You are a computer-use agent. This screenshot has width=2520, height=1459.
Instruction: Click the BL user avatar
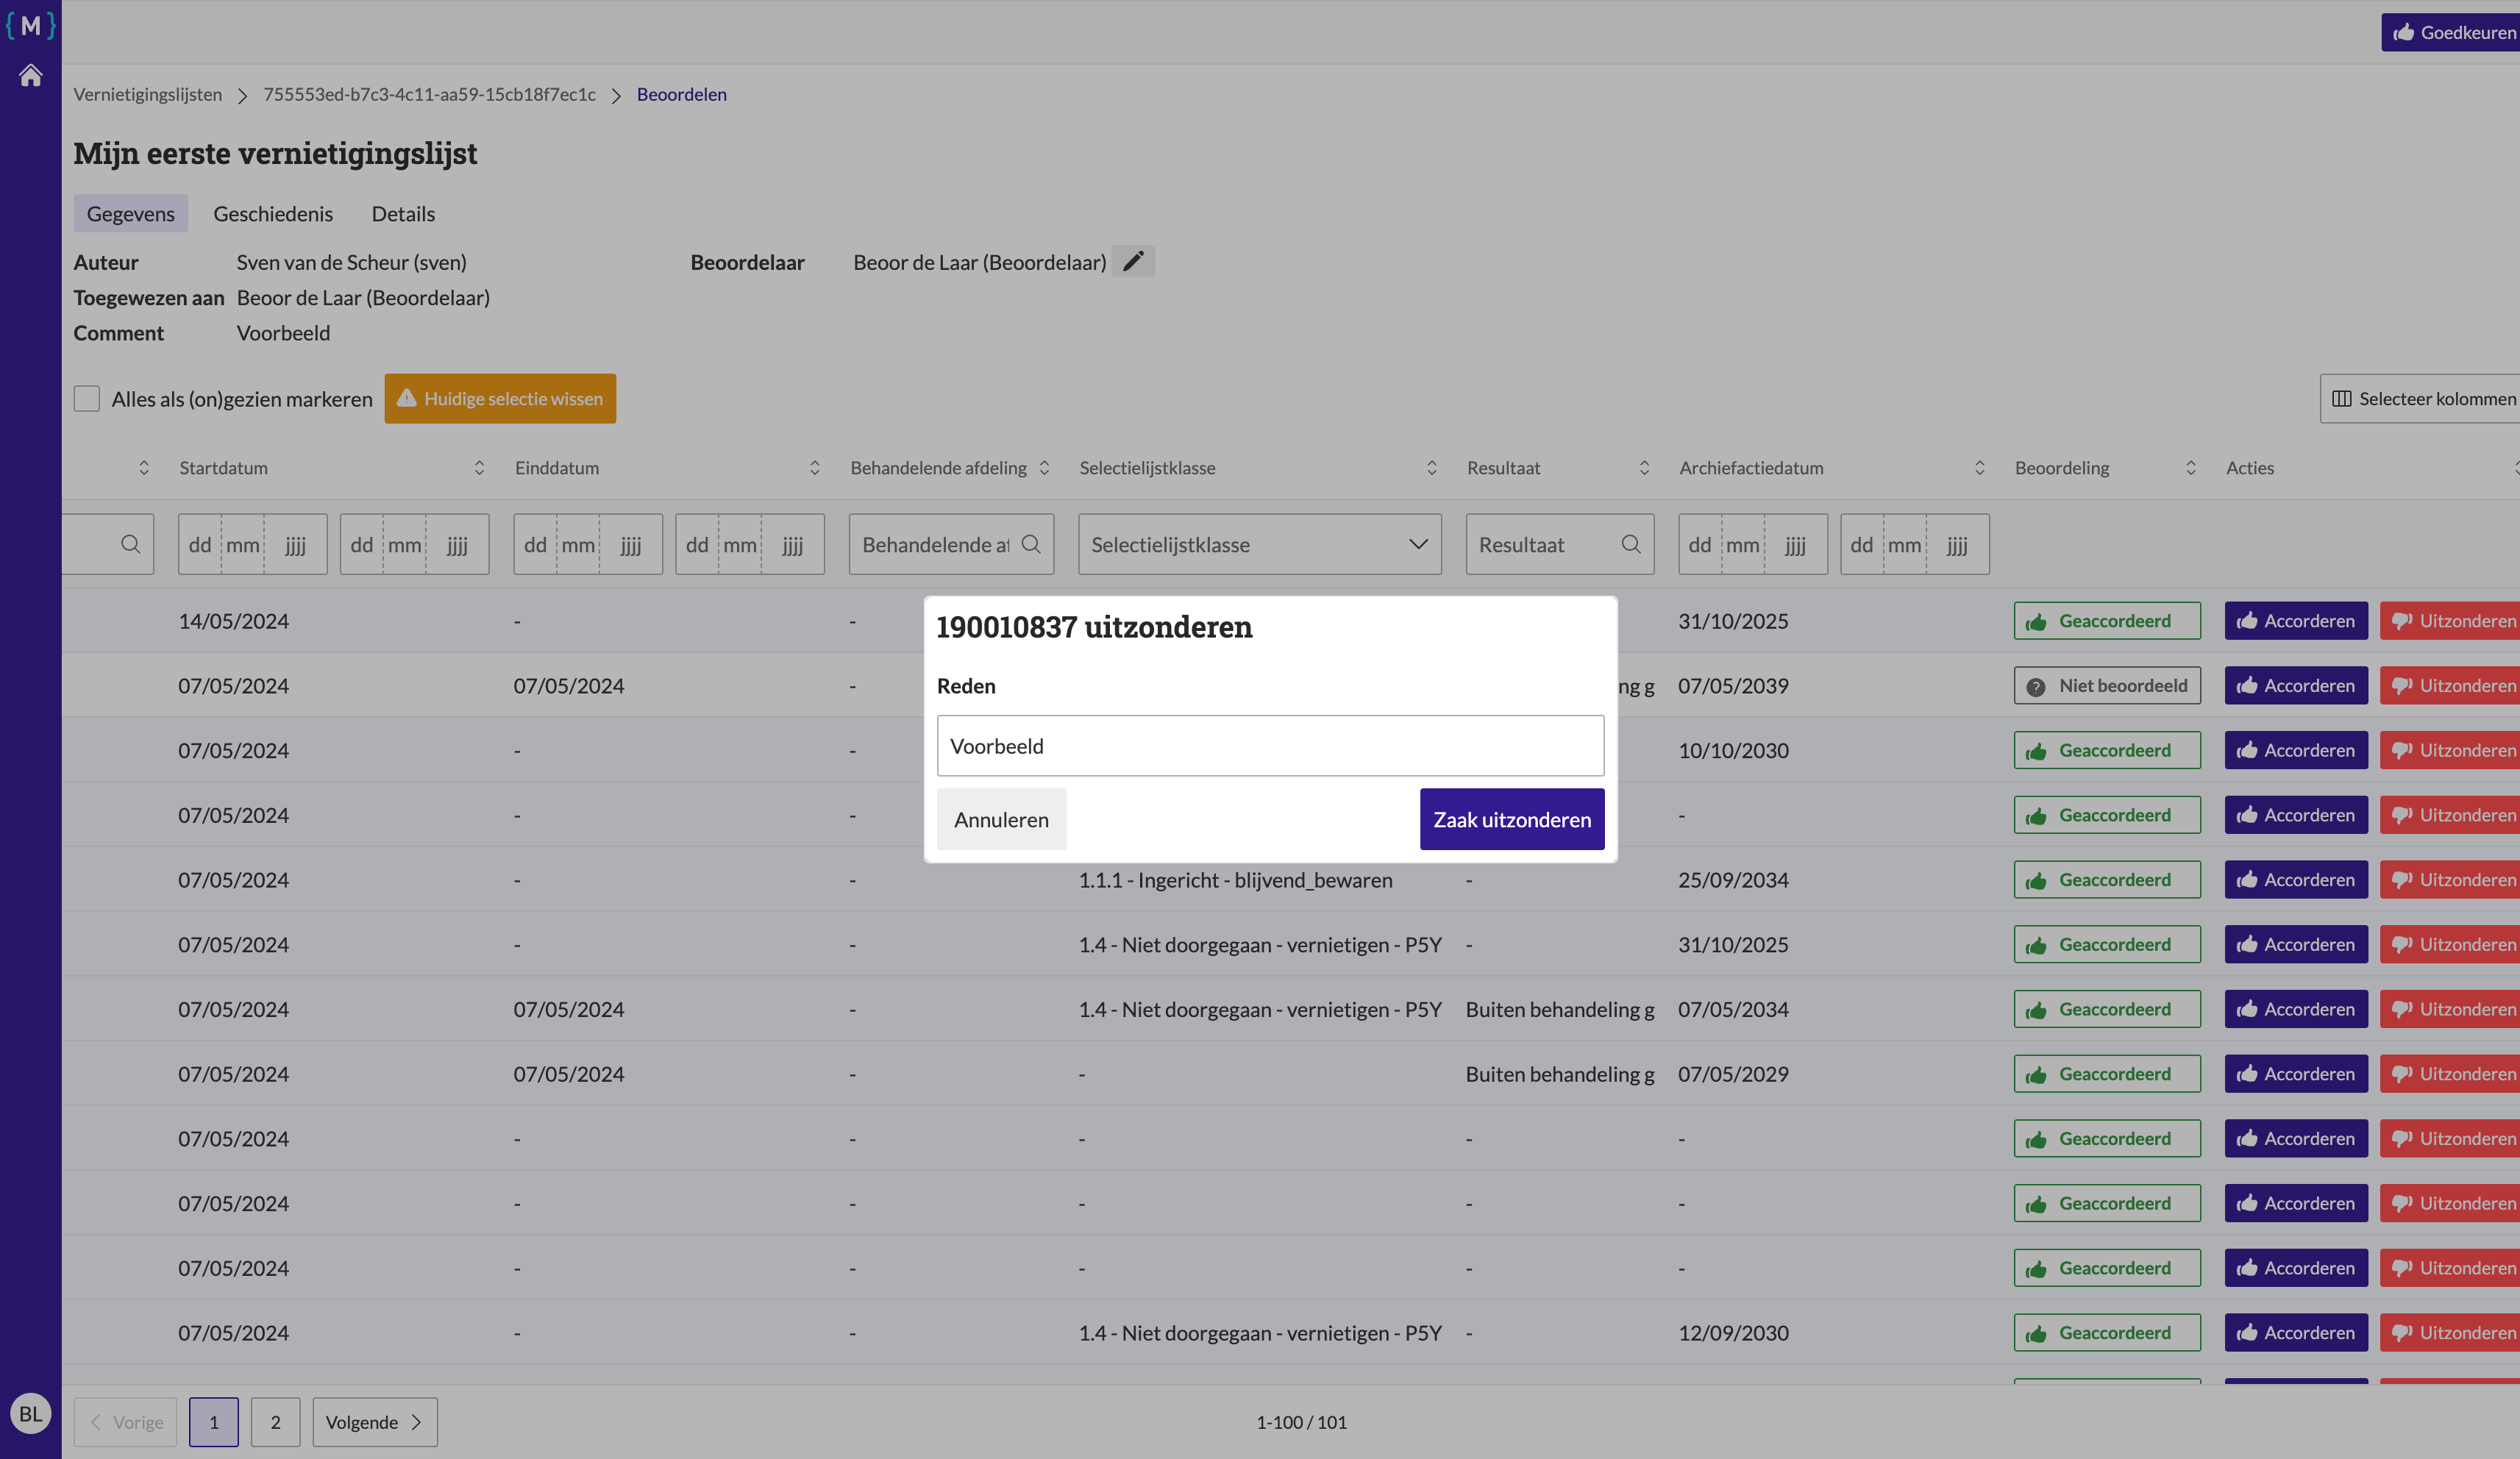(x=31, y=1413)
